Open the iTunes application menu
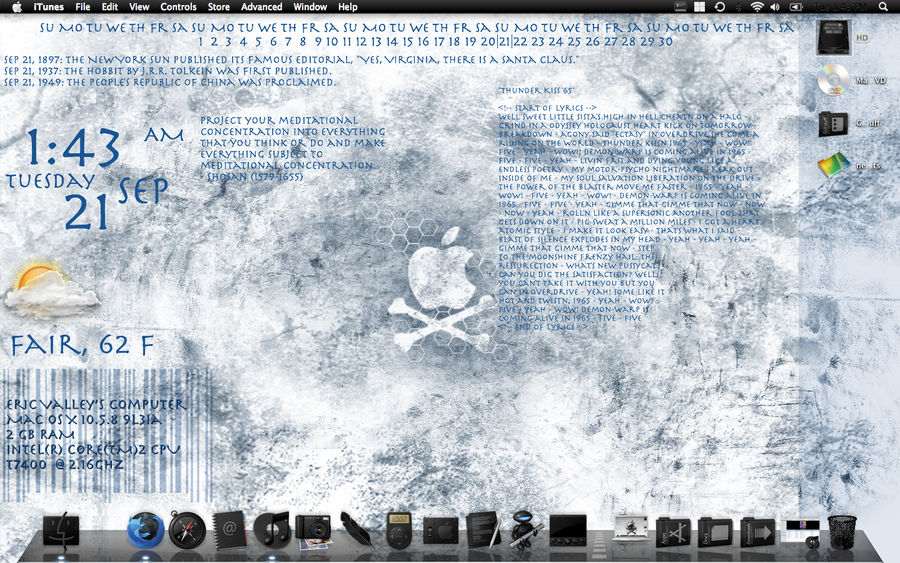Image resolution: width=900 pixels, height=563 pixels. (48, 7)
